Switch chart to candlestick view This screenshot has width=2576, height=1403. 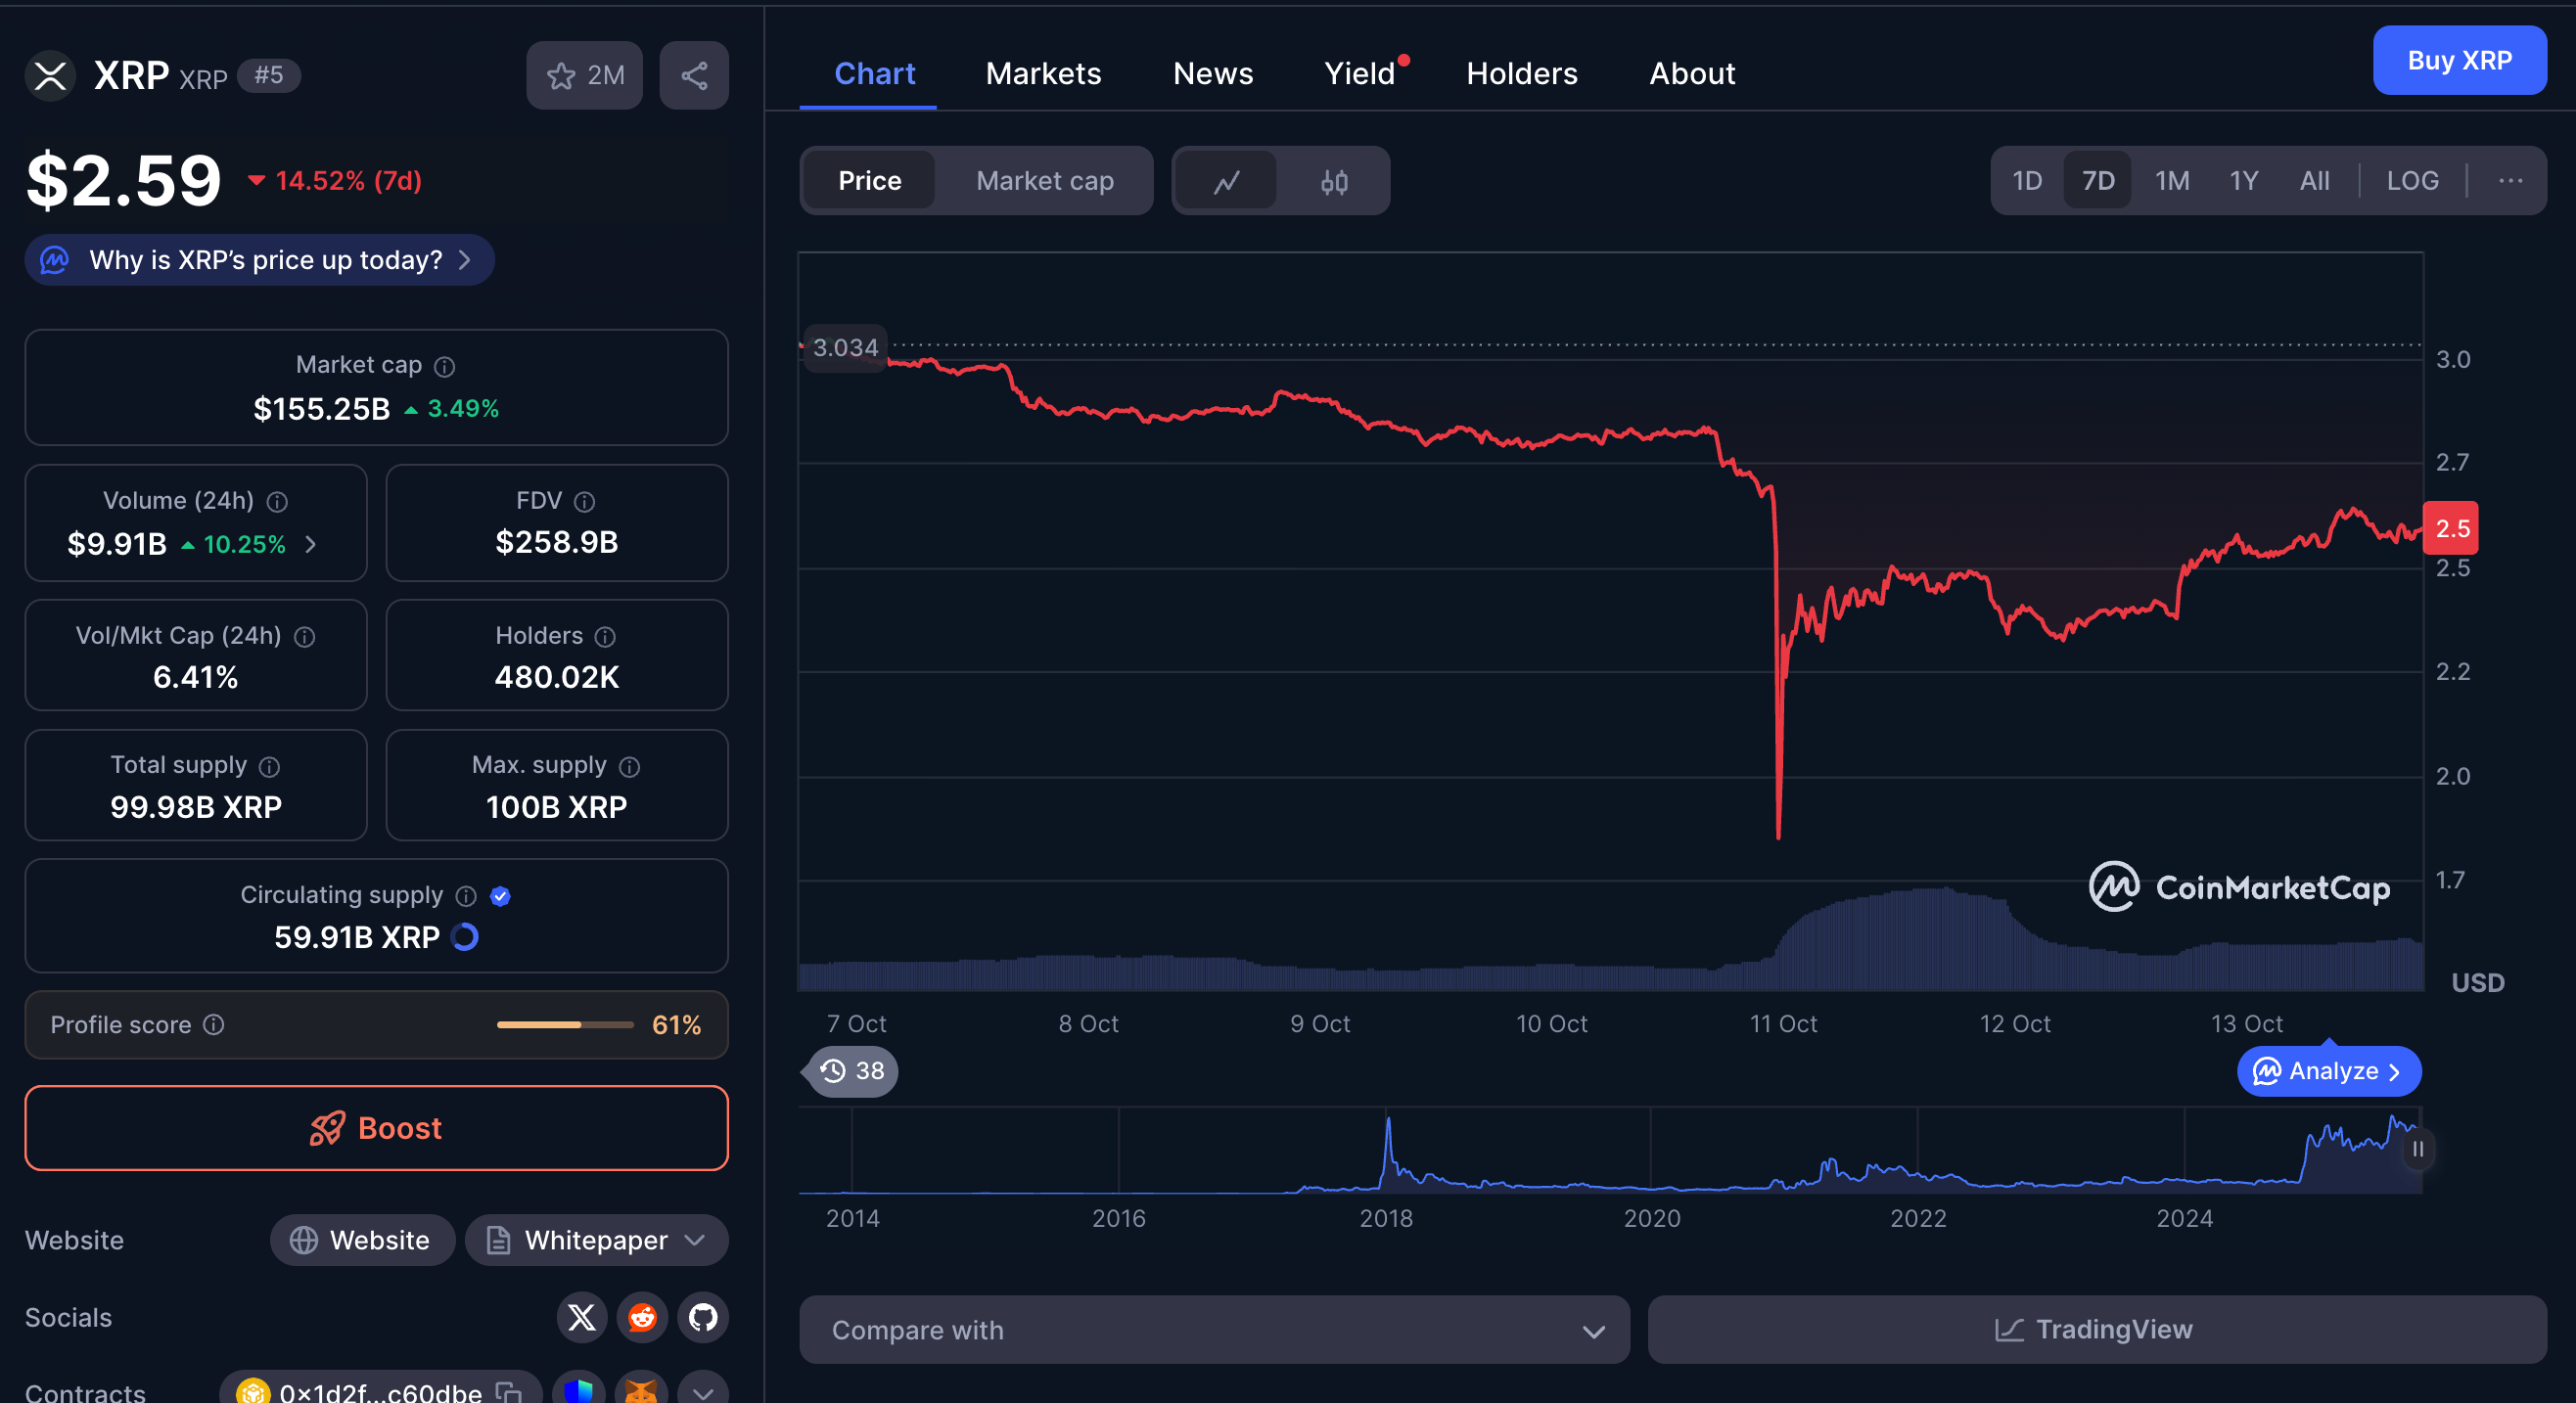click(1334, 181)
